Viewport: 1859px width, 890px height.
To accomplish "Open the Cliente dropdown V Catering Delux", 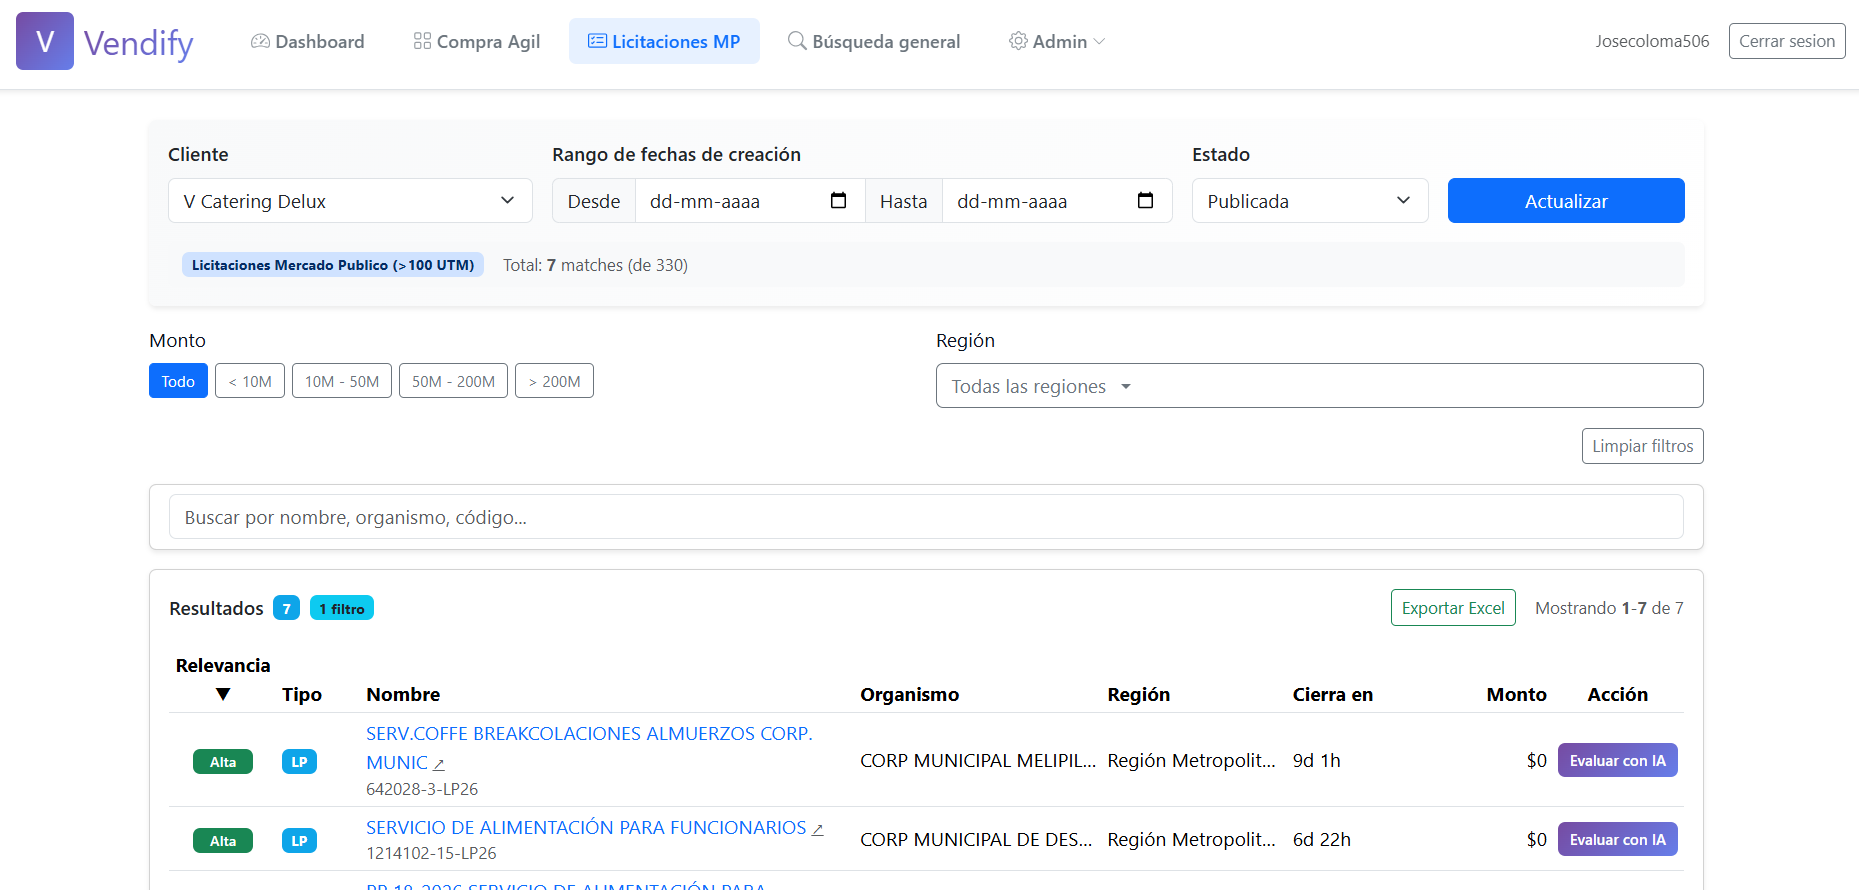I will coord(350,201).
